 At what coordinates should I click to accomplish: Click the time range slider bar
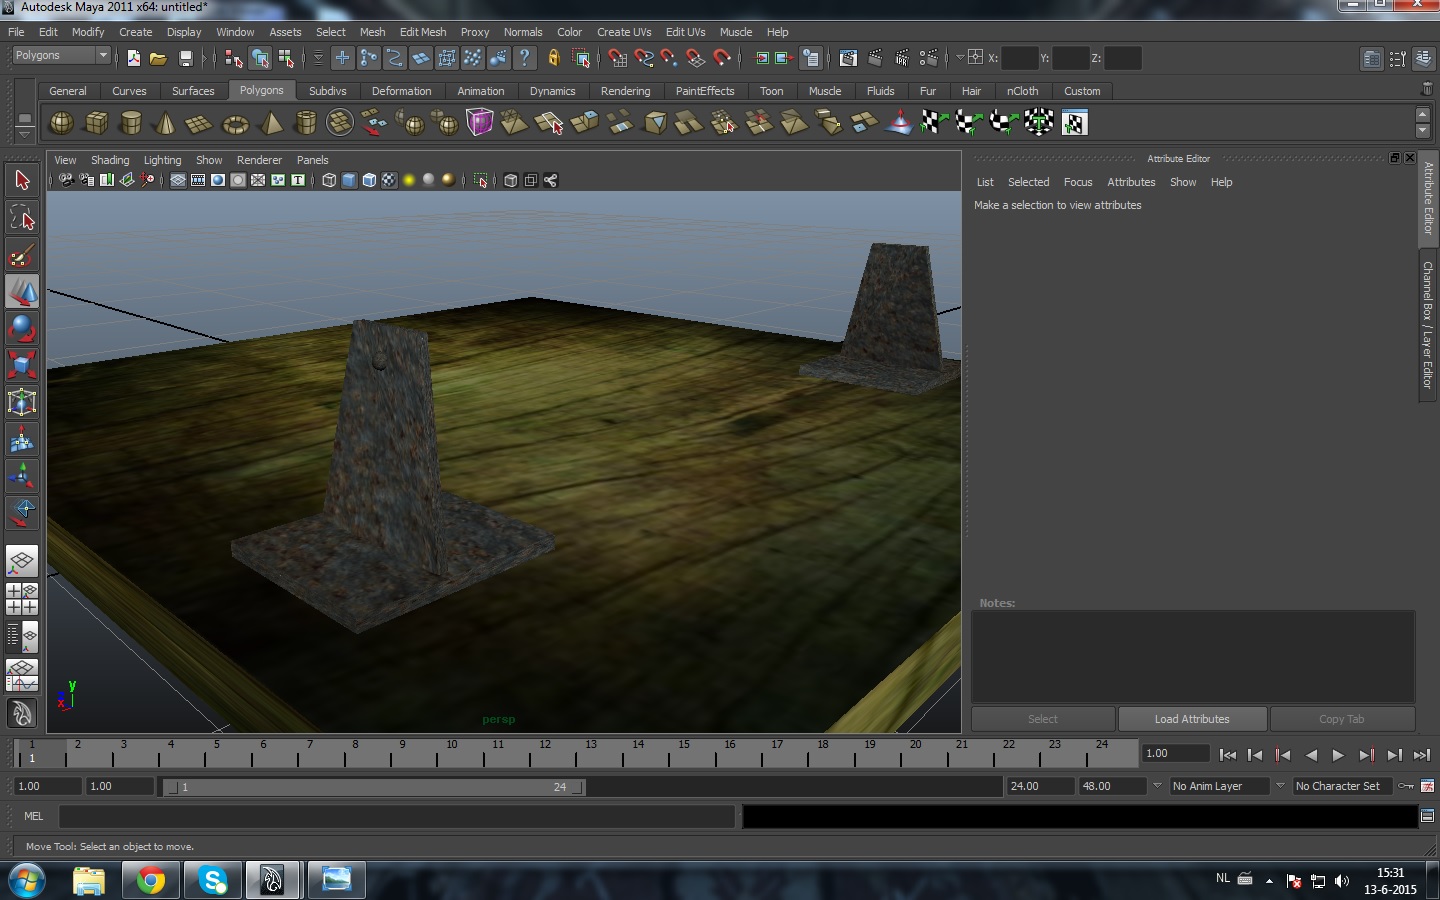point(373,787)
